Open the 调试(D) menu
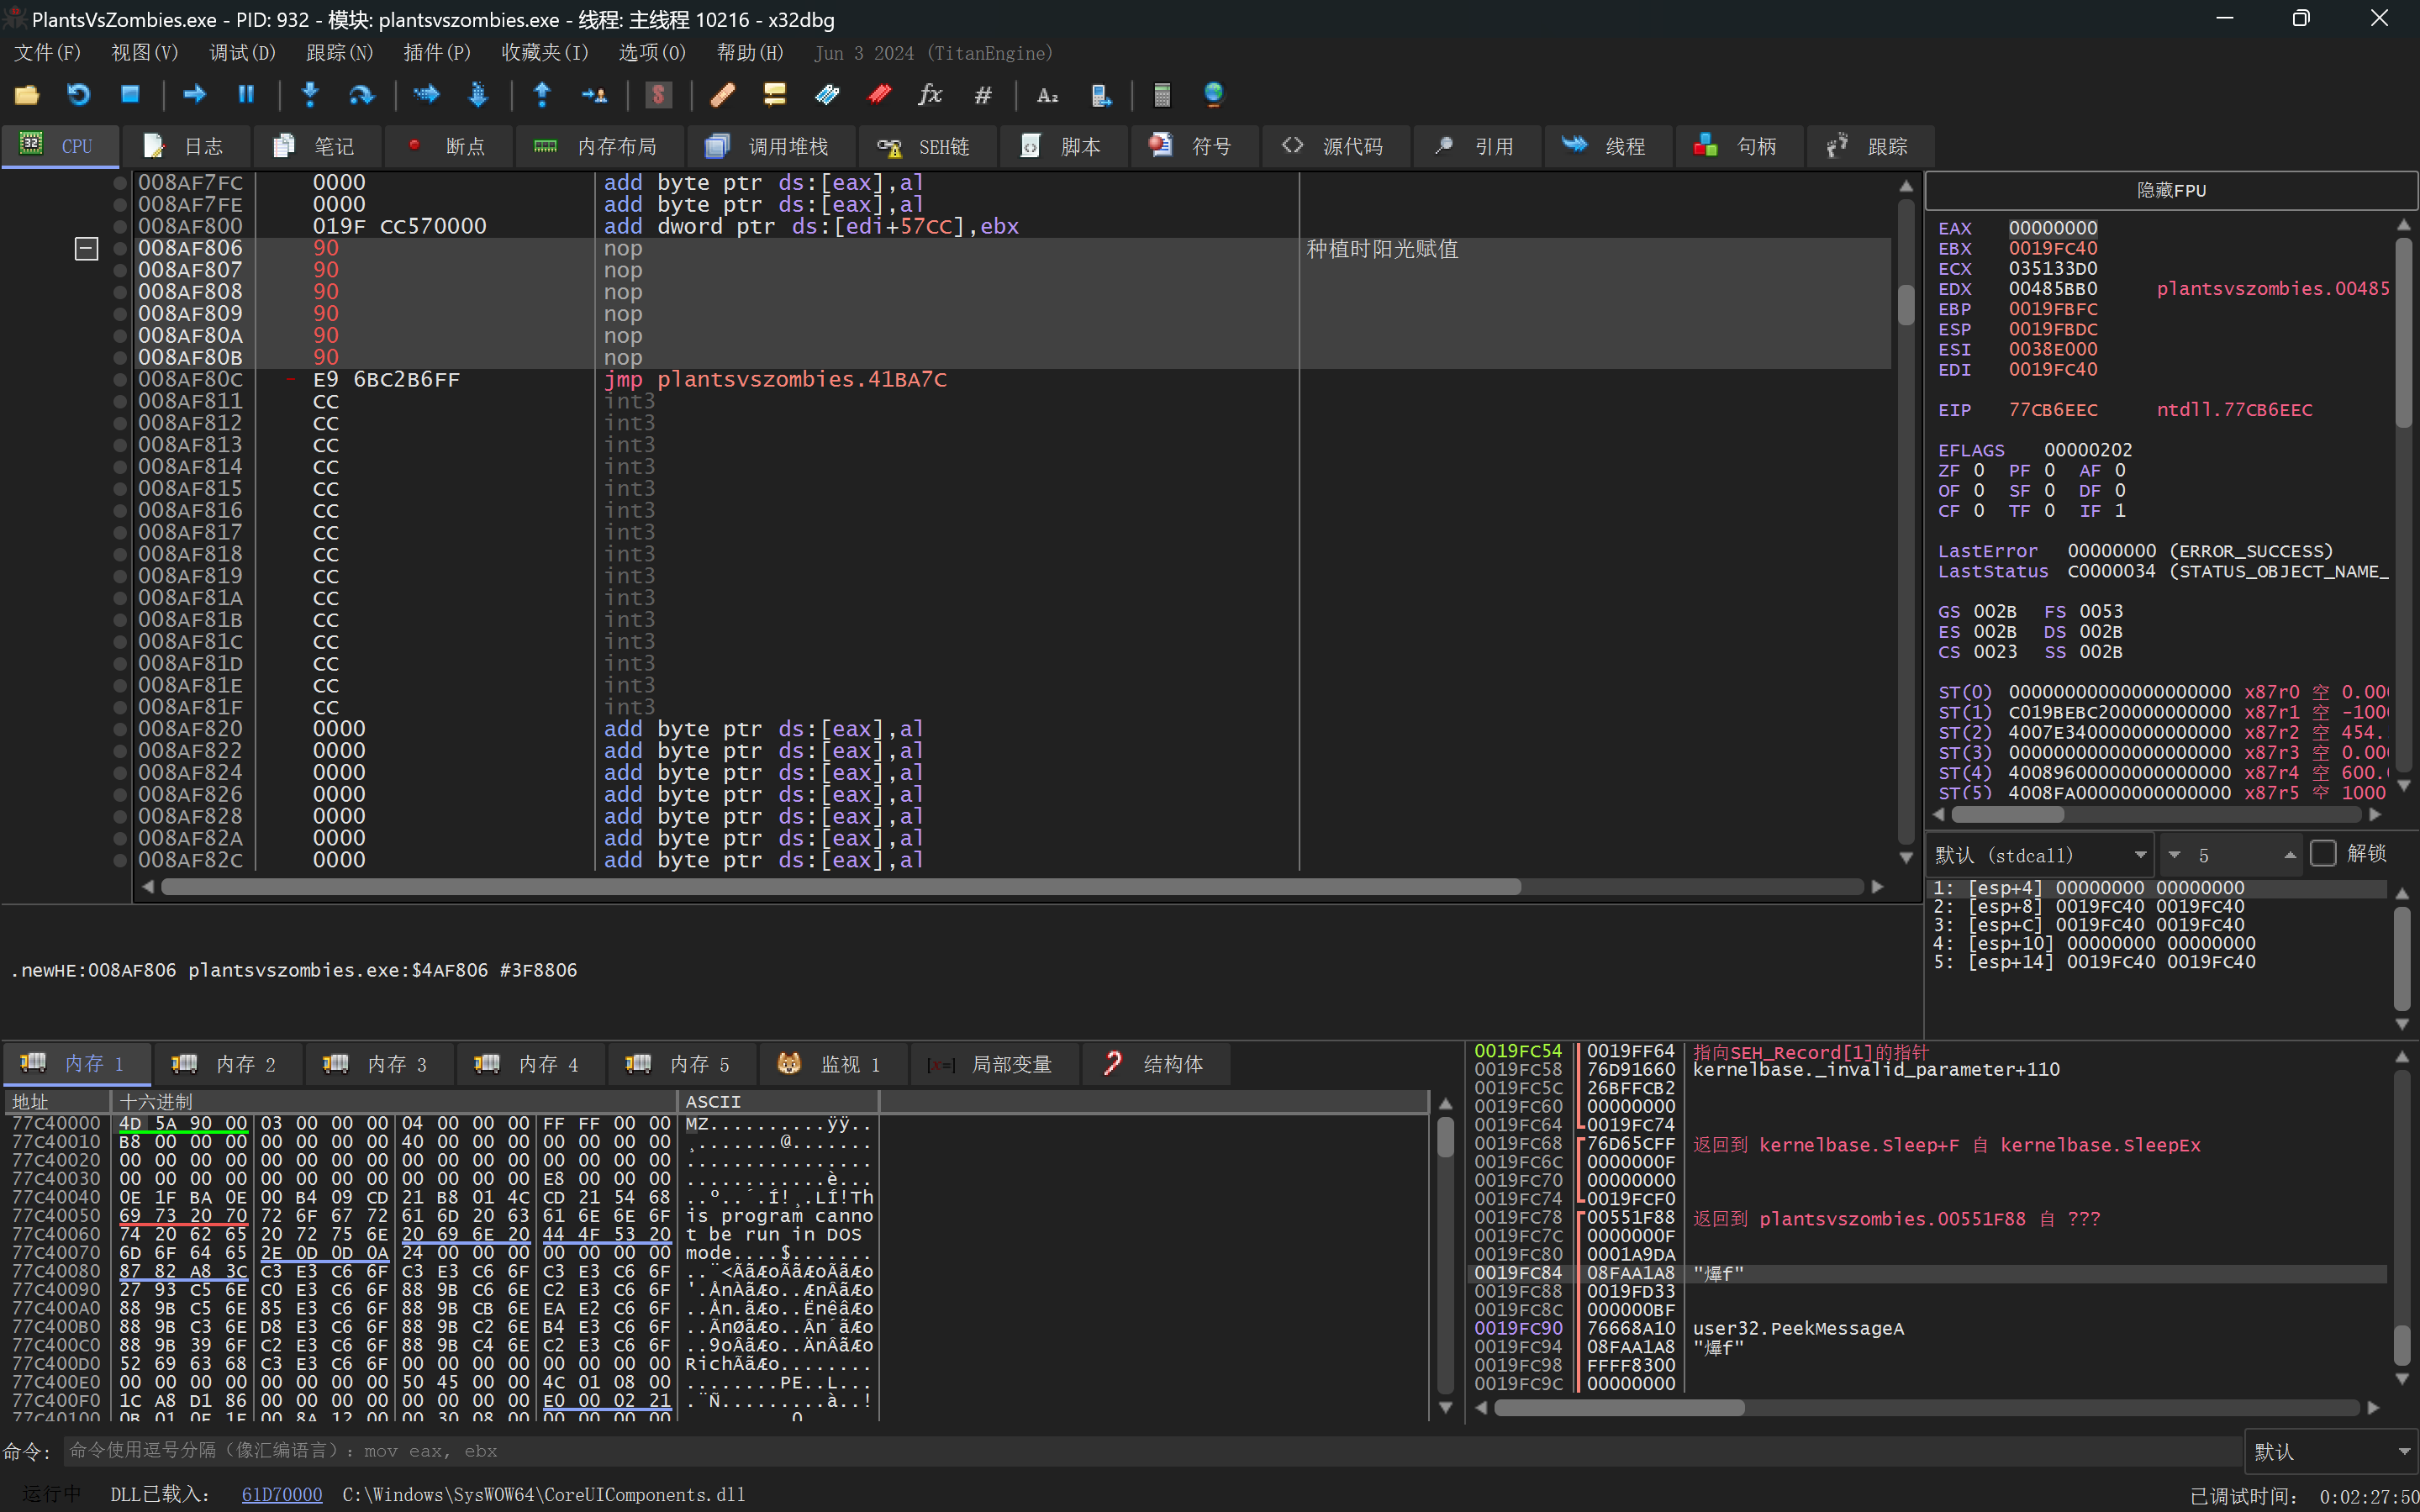This screenshot has height=1512, width=2420. coord(241,53)
